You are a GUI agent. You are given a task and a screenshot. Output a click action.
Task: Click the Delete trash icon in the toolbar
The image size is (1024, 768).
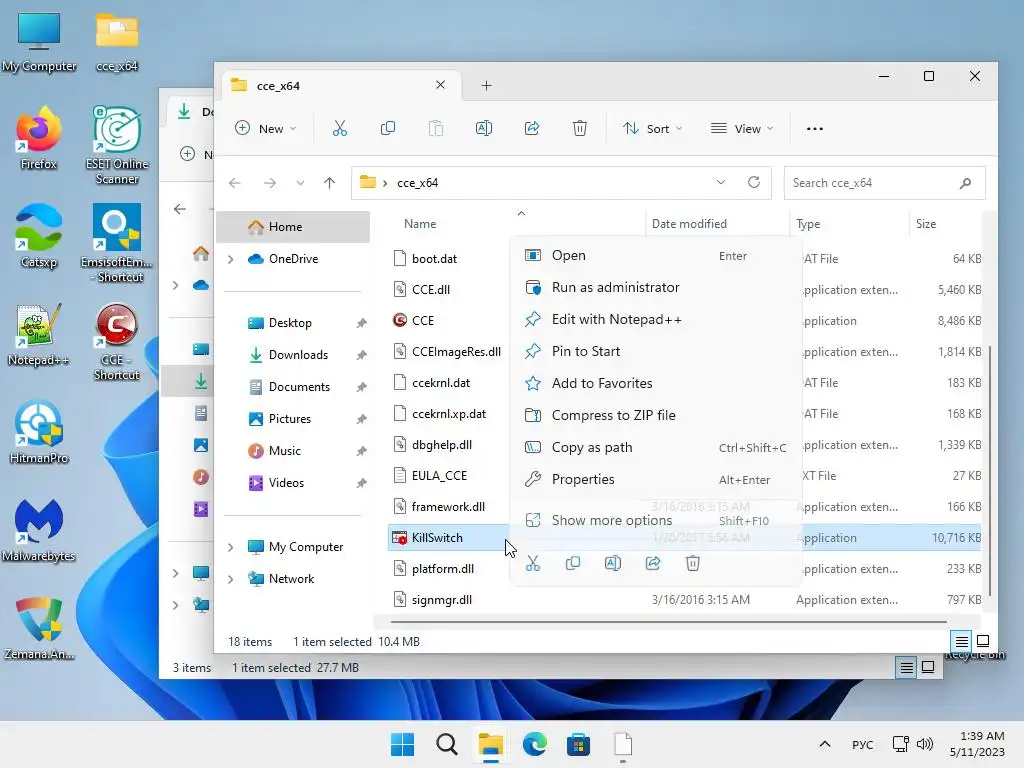click(x=579, y=129)
